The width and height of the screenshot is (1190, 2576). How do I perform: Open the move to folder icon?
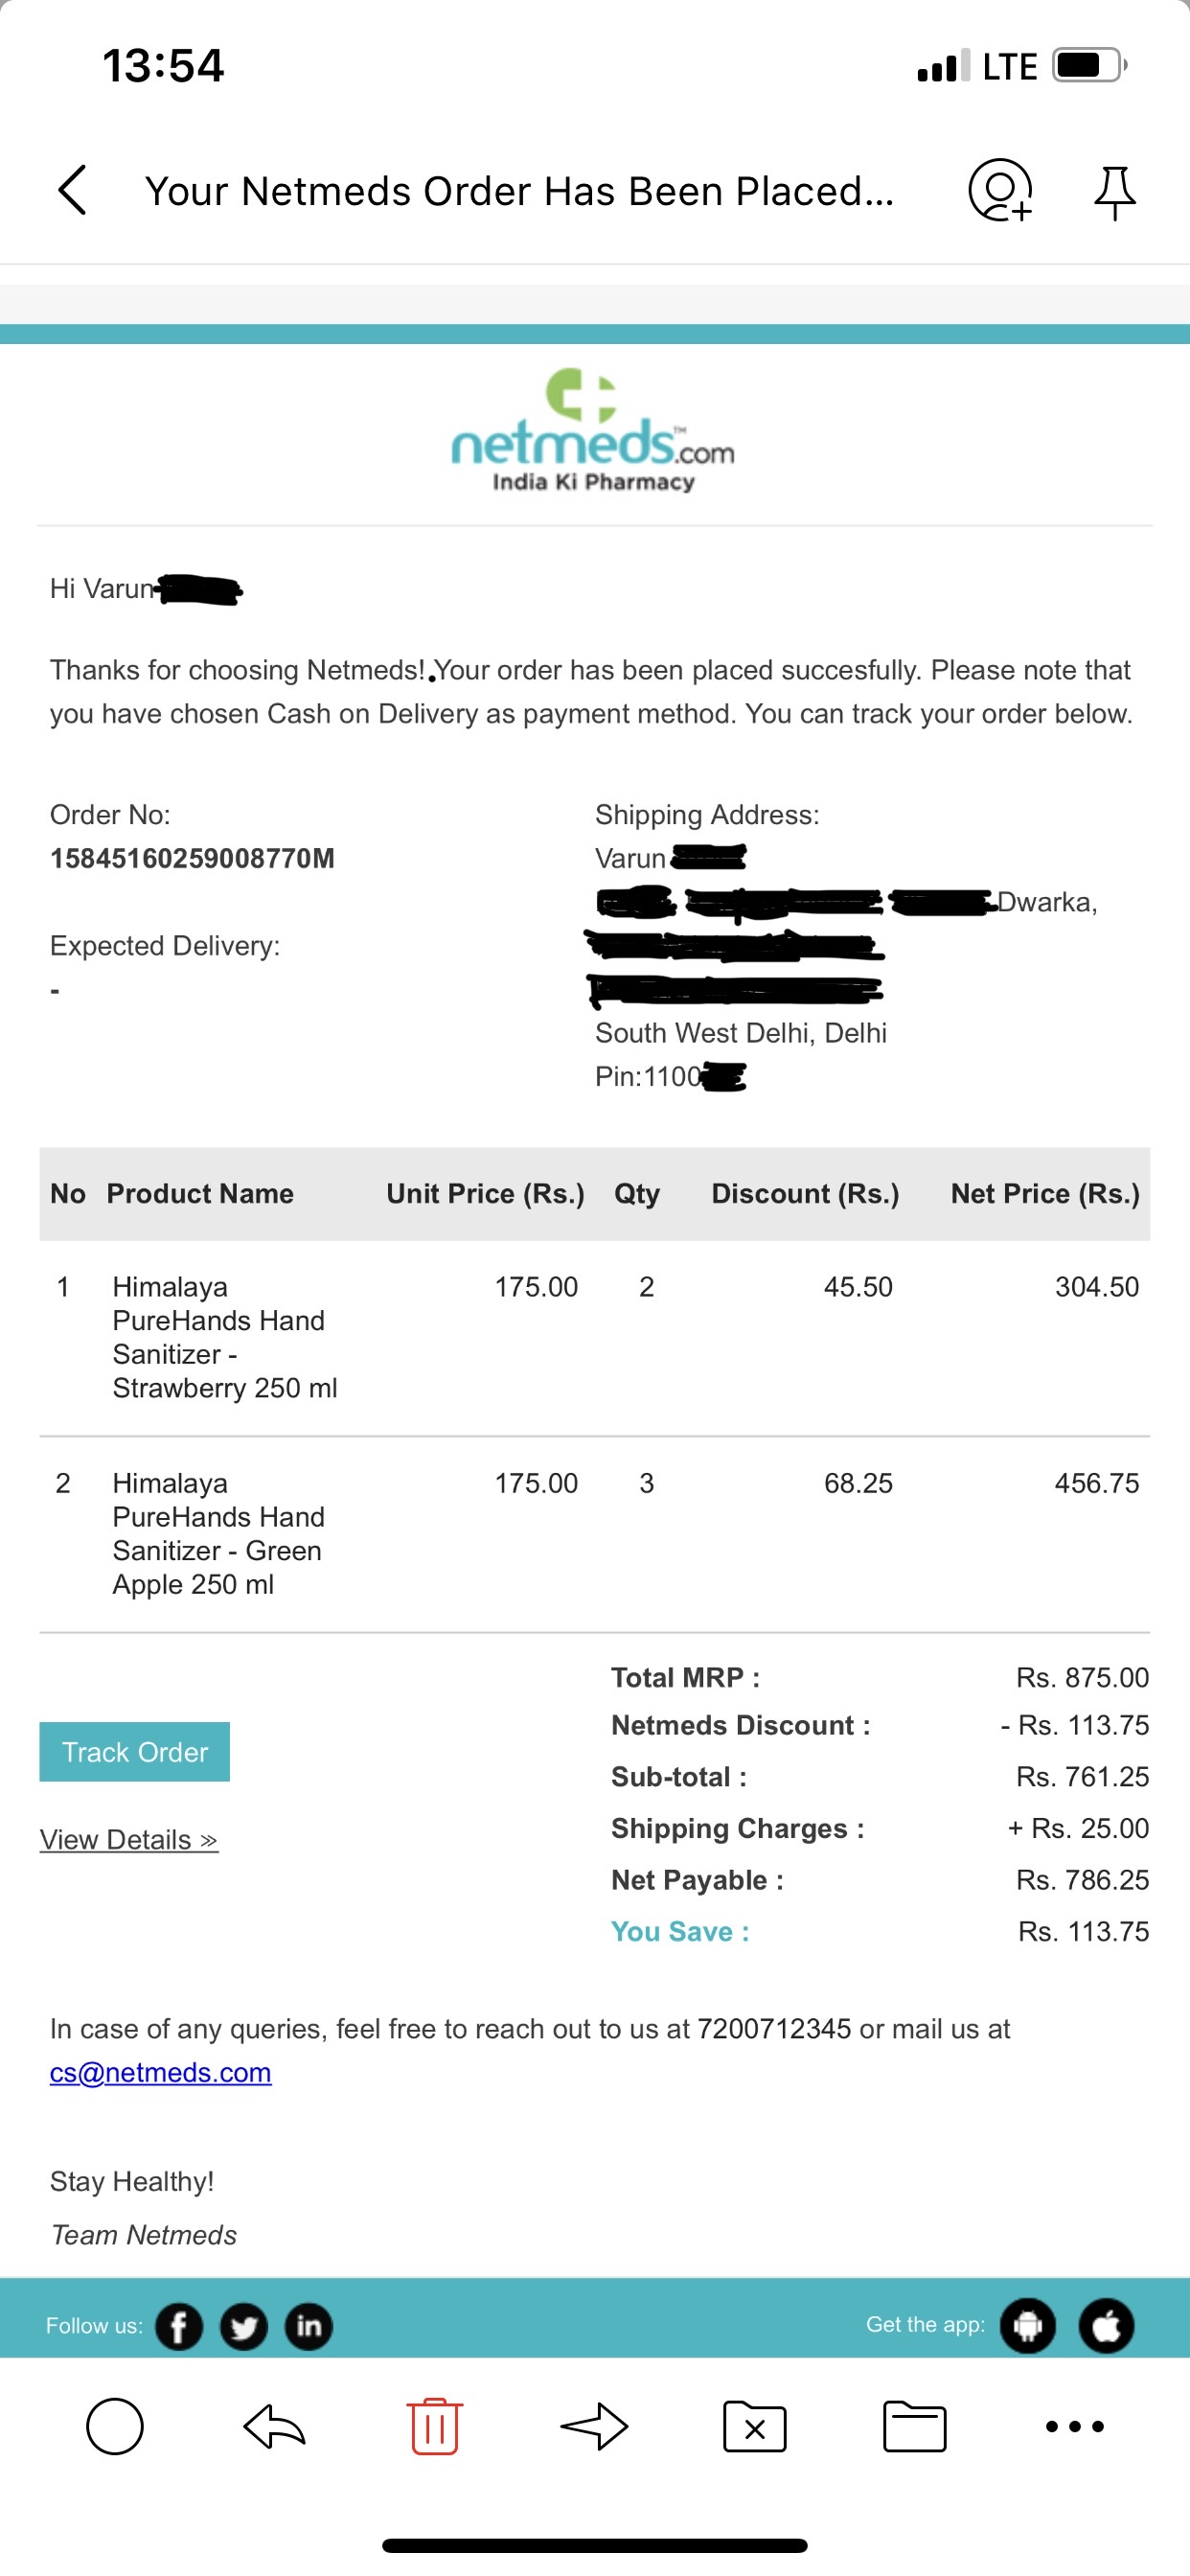click(914, 2426)
